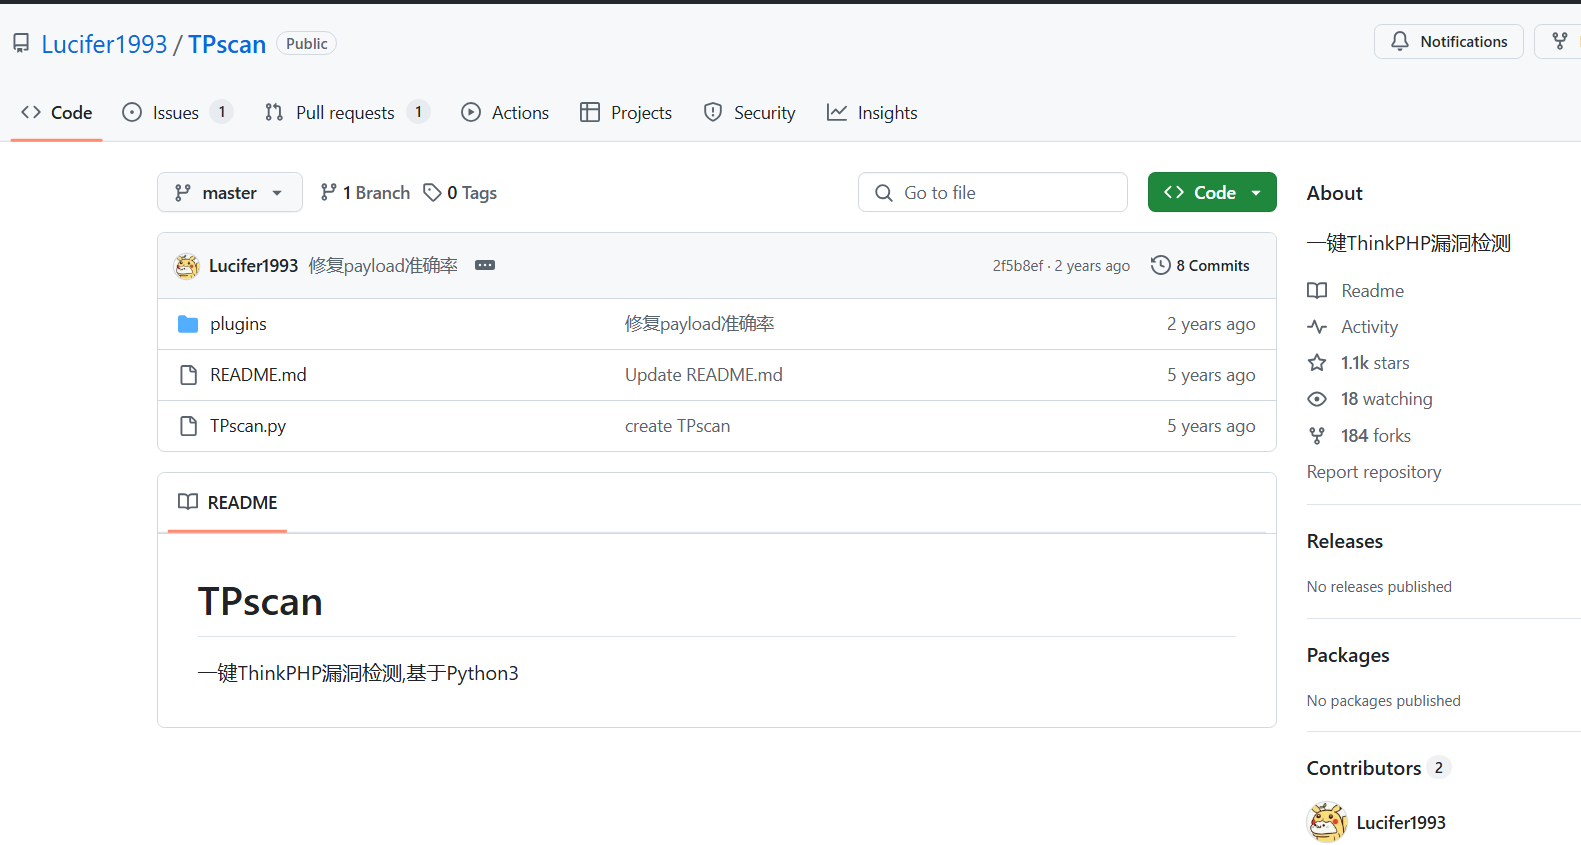Image resolution: width=1581 pixels, height=845 pixels.
Task: Open the Update README.md commit message
Action: 704,375
